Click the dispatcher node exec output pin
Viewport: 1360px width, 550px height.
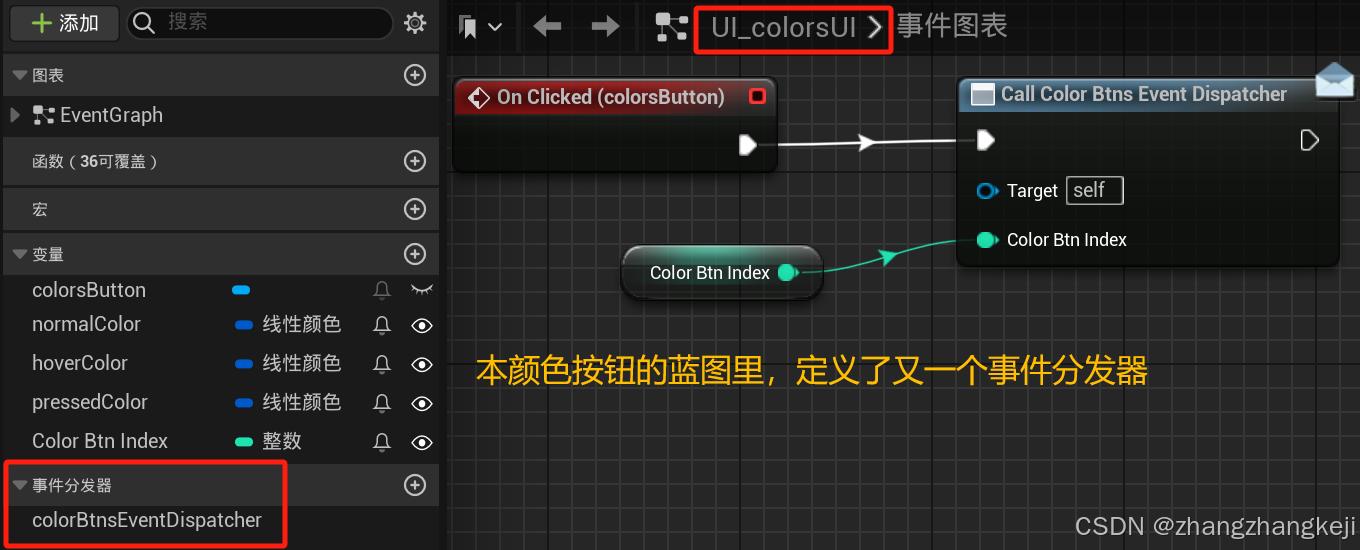pos(1309,140)
